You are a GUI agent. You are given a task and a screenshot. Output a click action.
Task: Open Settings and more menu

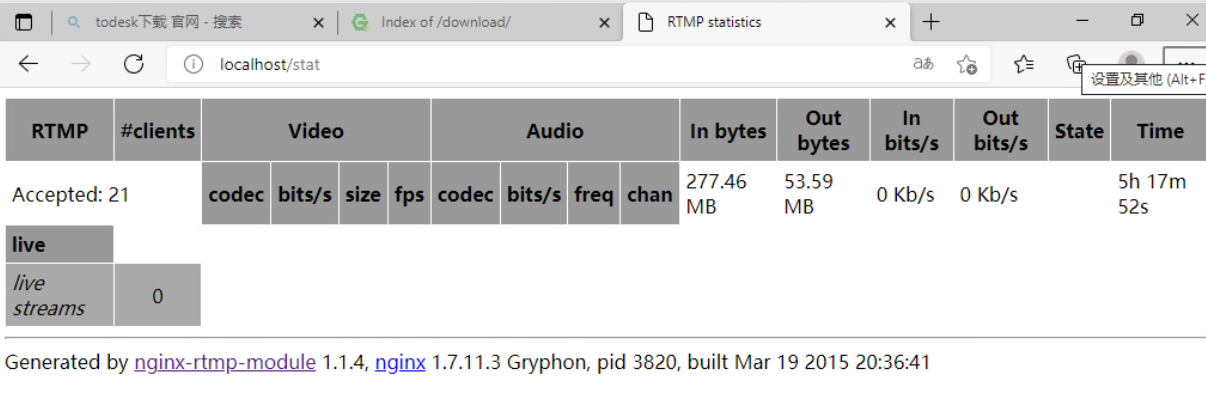1185,60
